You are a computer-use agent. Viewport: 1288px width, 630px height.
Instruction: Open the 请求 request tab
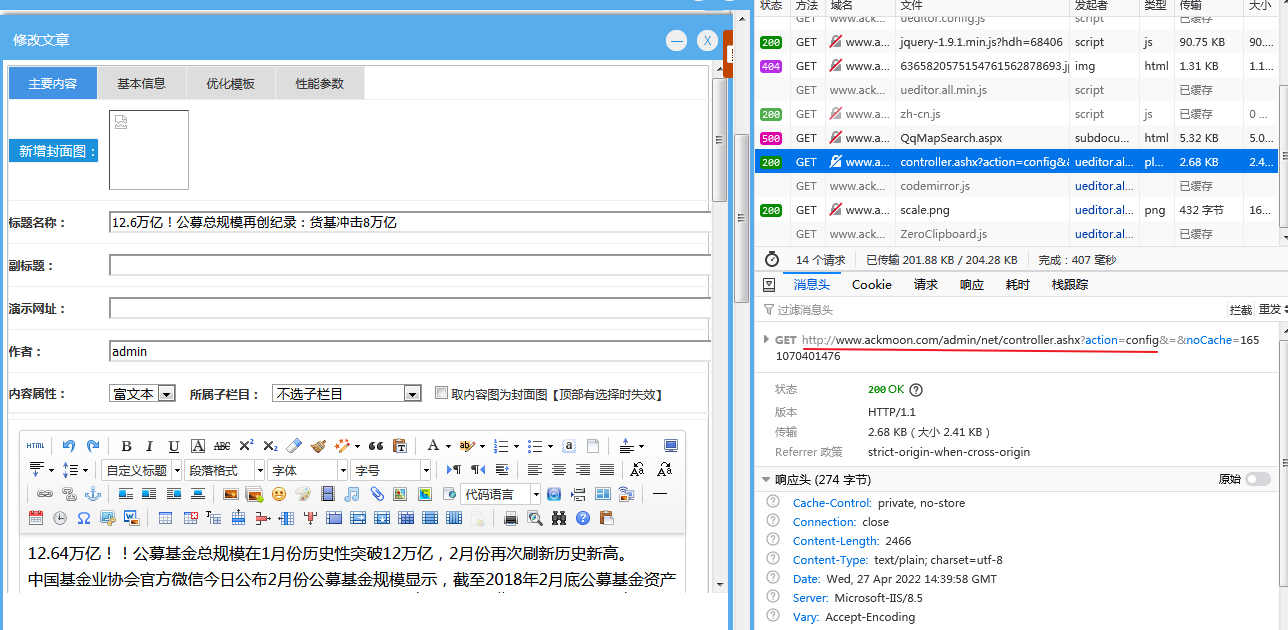coord(926,285)
